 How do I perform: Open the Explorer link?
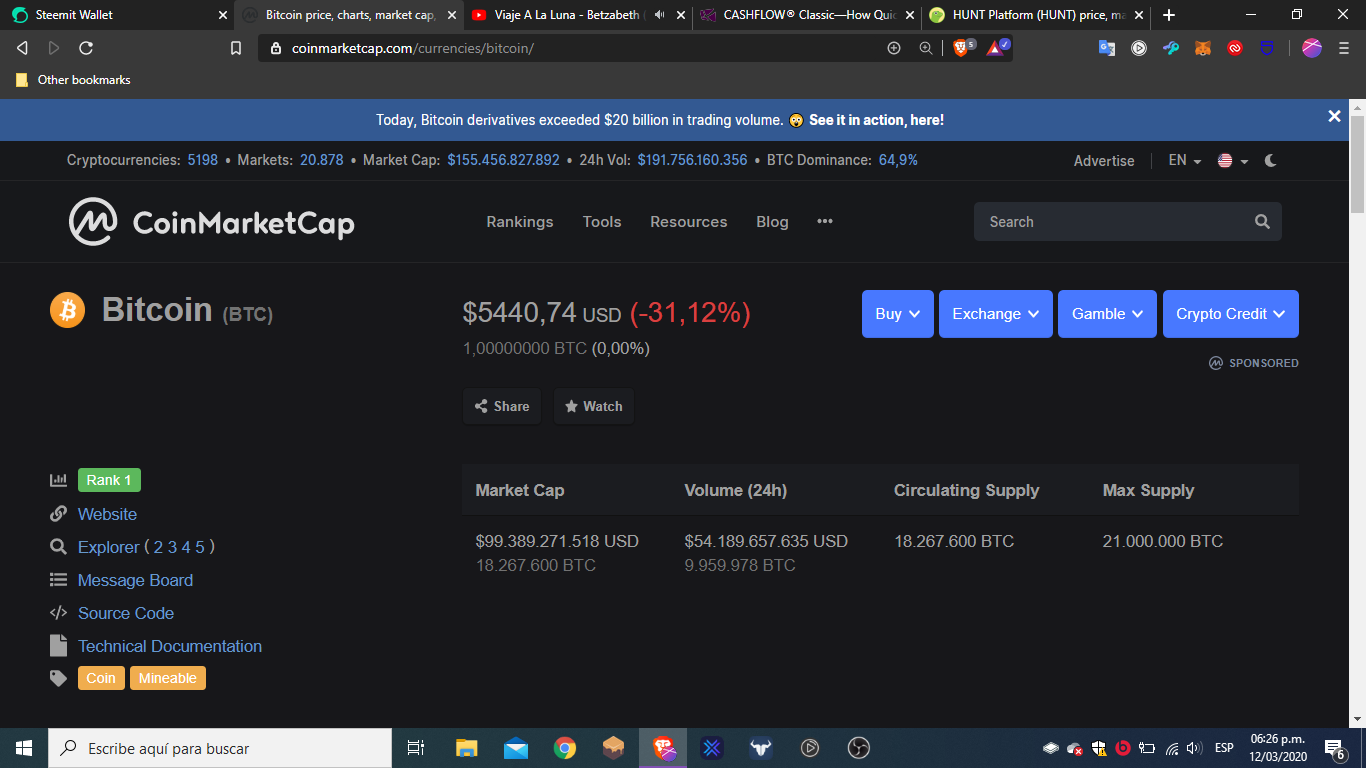pyautogui.click(x=109, y=547)
